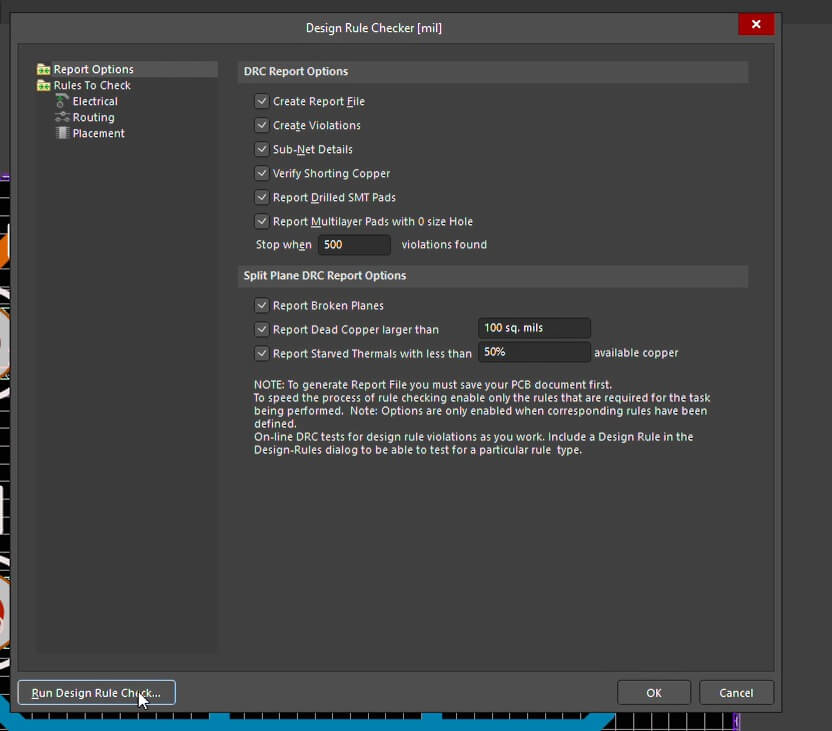This screenshot has width=832, height=731.
Task: Dismiss dialog with Cancel button
Action: point(736,693)
